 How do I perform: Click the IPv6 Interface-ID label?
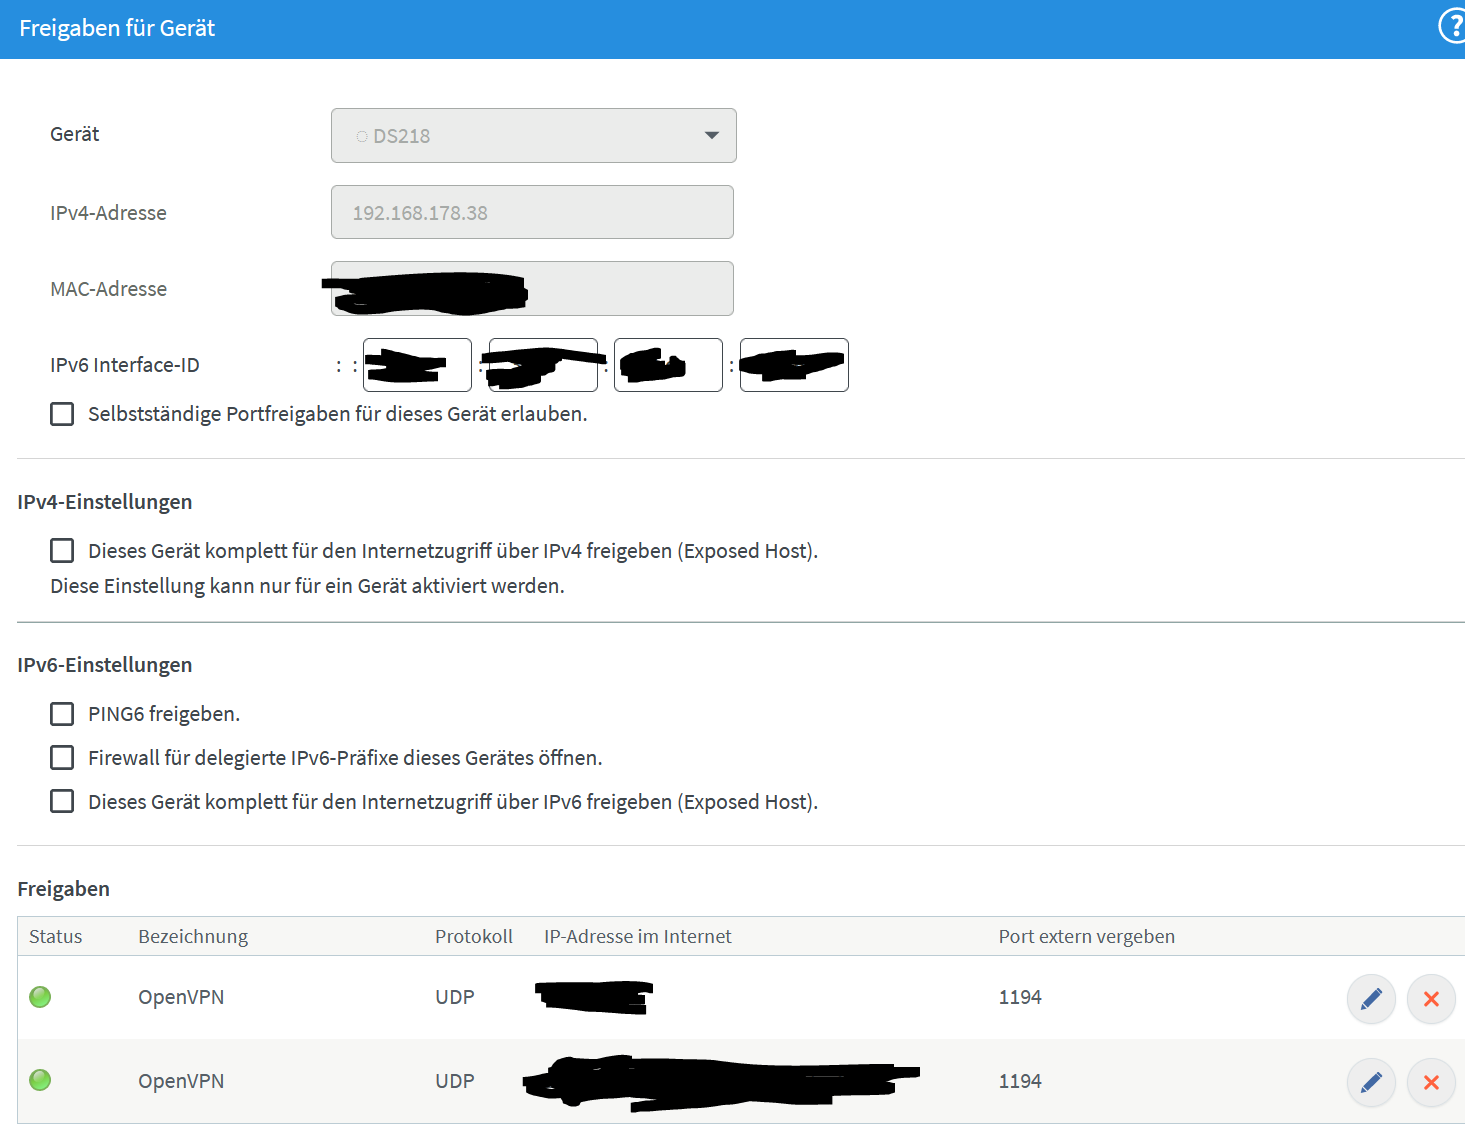[x=125, y=365]
